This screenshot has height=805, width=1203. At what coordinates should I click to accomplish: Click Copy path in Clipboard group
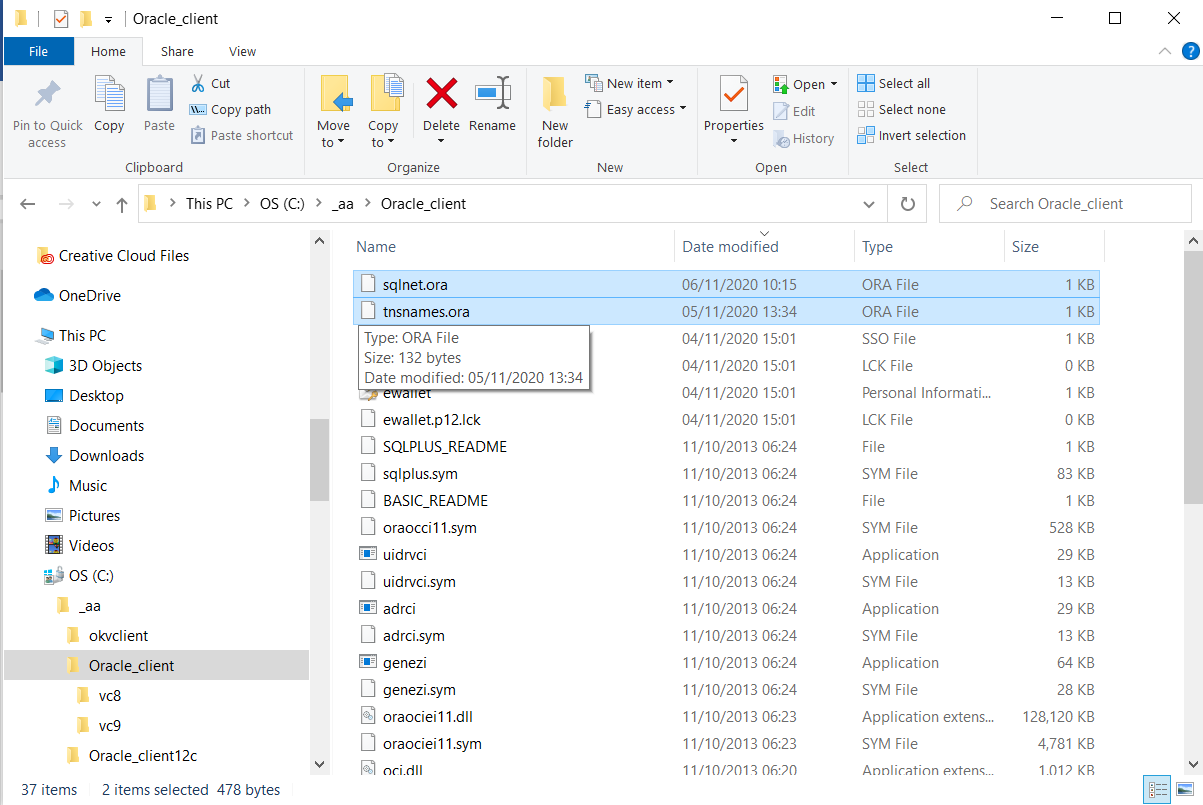pyautogui.click(x=231, y=110)
